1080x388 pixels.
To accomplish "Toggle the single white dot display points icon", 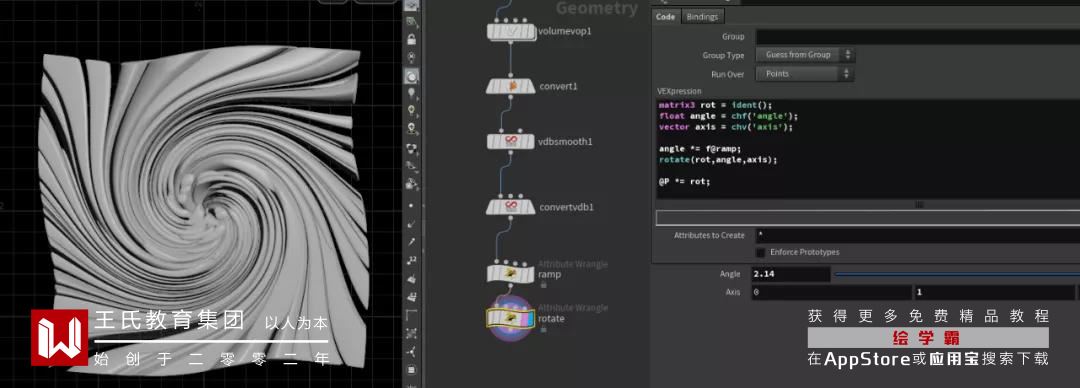I will 412,205.
